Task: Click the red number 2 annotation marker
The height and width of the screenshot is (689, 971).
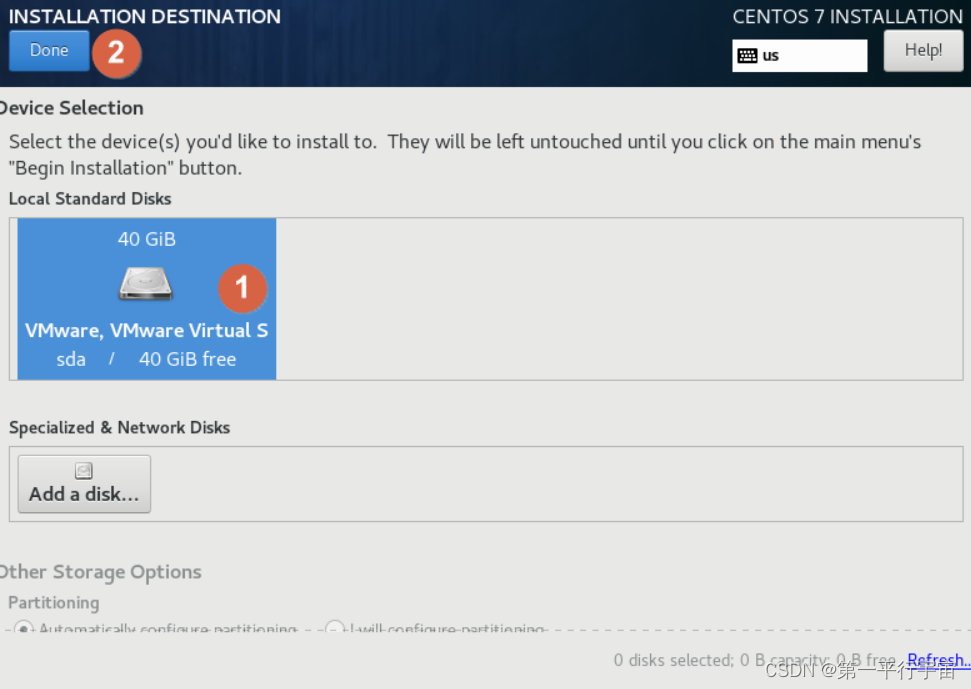Action: (x=116, y=53)
